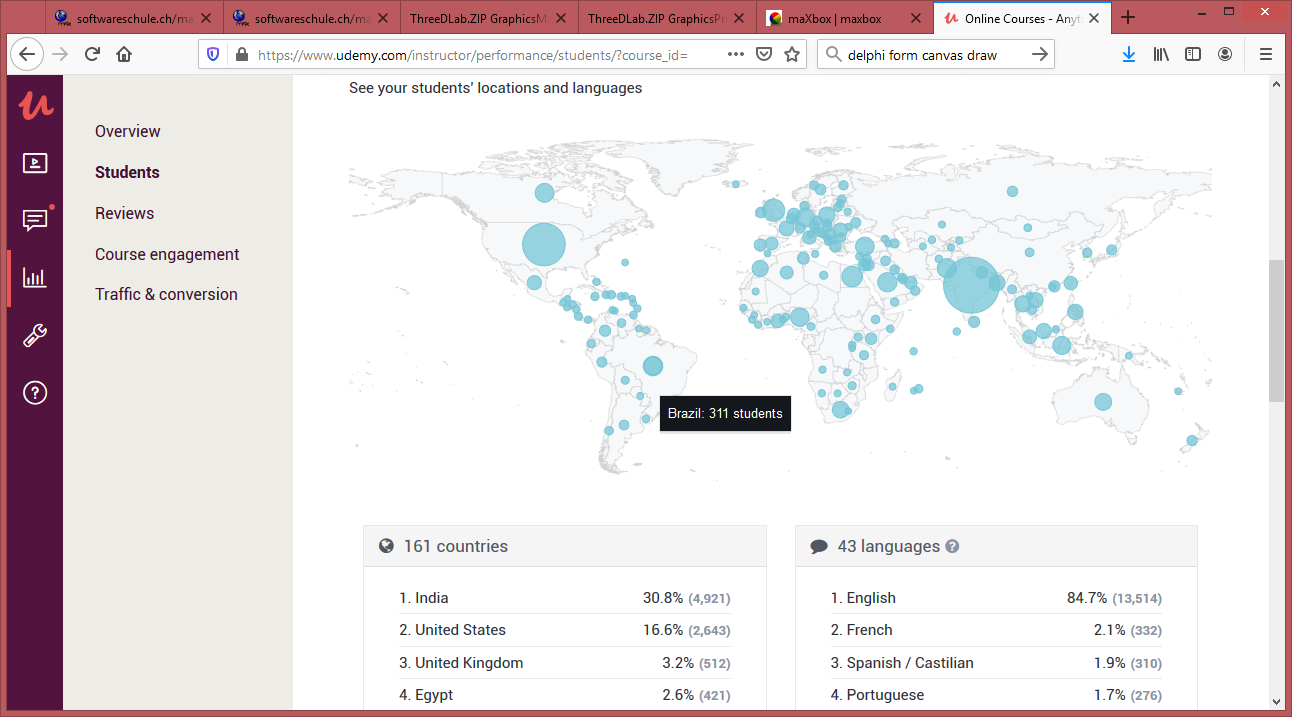1292x717 pixels.
Task: Open the Tools wrench icon
Action: [35, 336]
